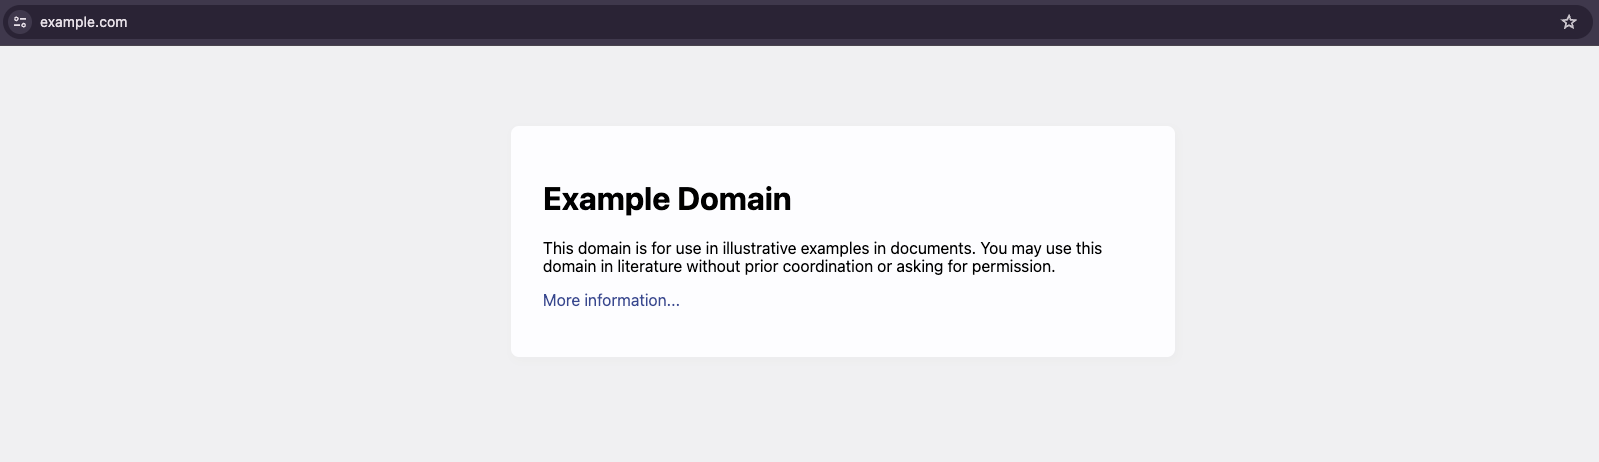This screenshot has height=462, width=1599.
Task: Bookmark this page with the star icon
Action: point(1568,22)
